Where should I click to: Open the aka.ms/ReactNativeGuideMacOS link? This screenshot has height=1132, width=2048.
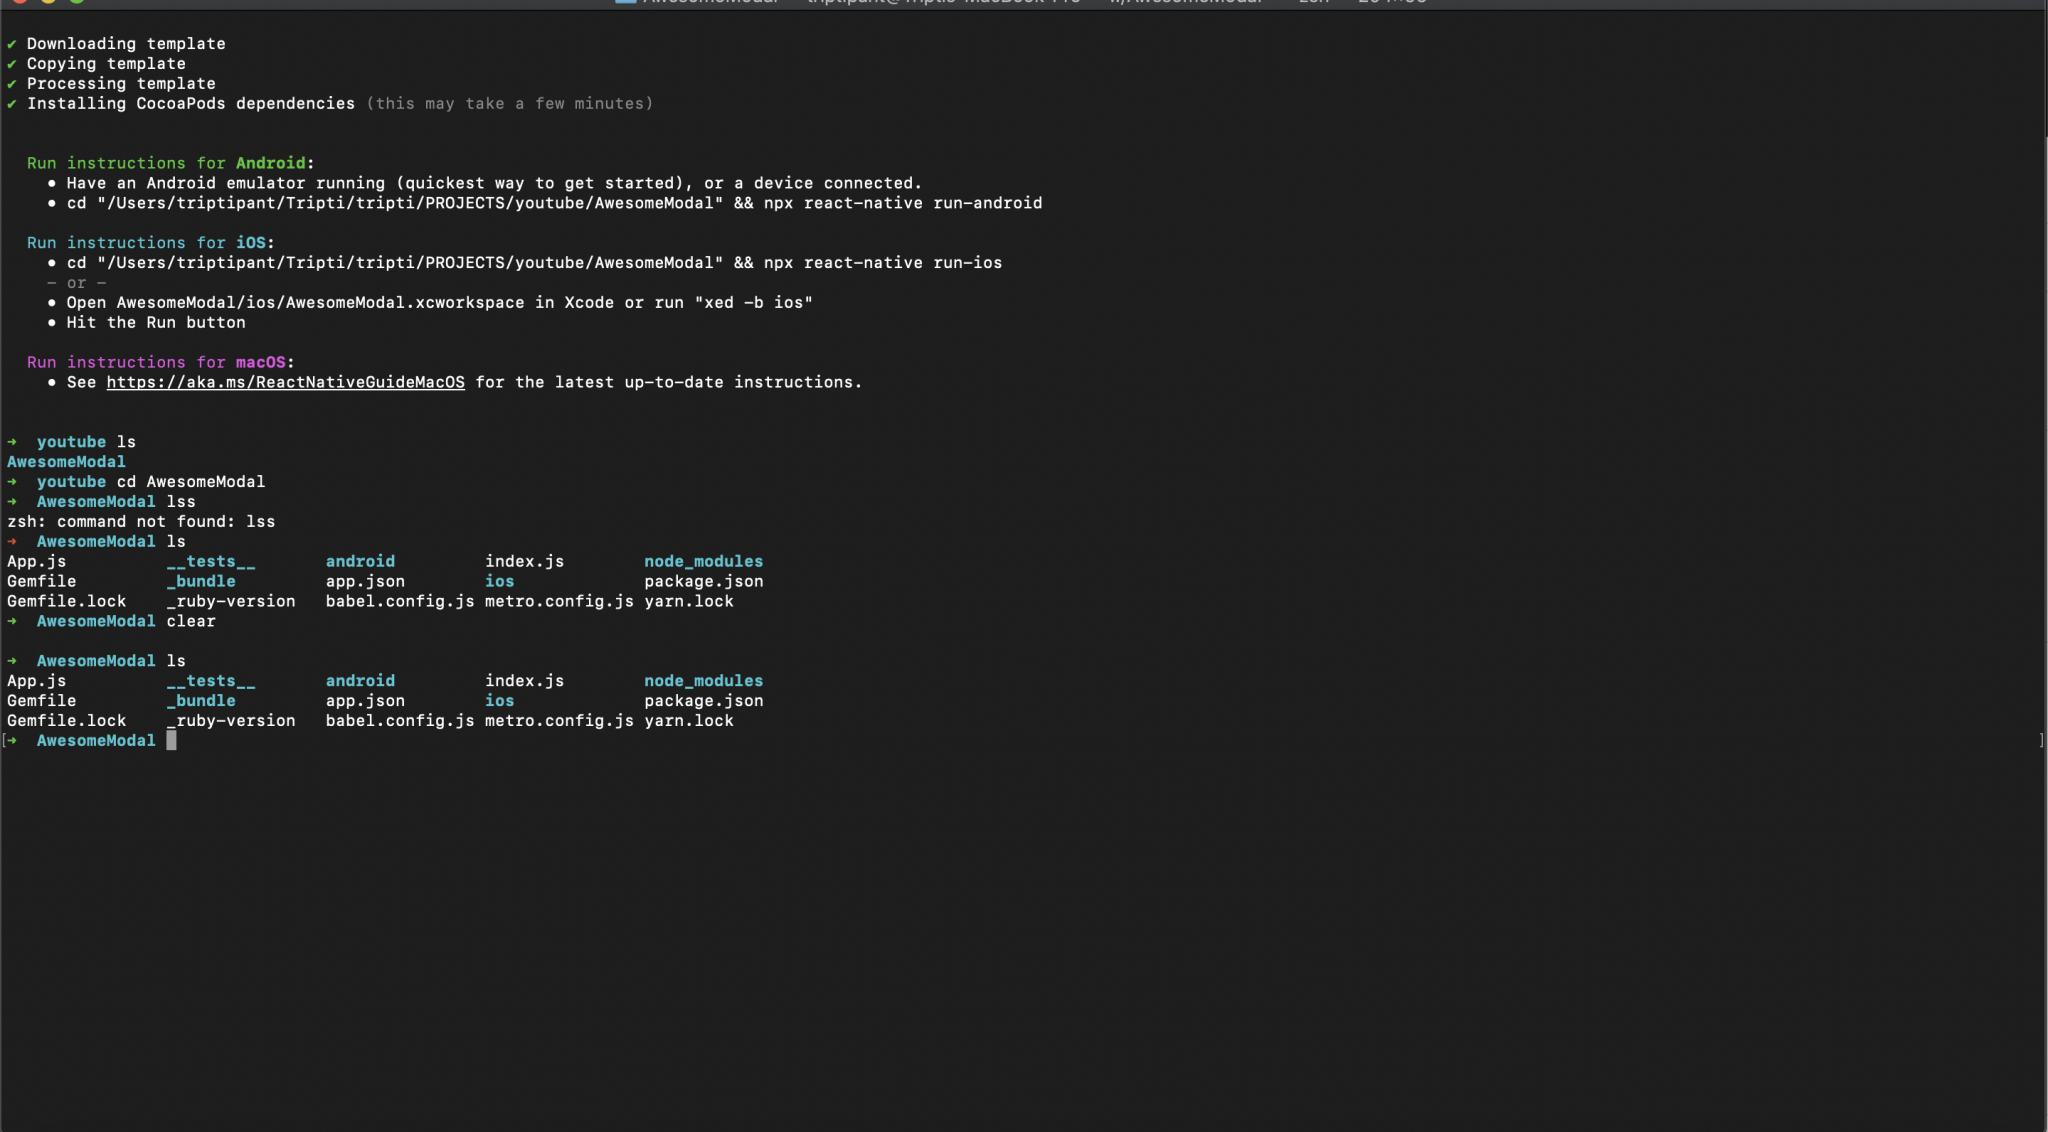click(x=285, y=382)
